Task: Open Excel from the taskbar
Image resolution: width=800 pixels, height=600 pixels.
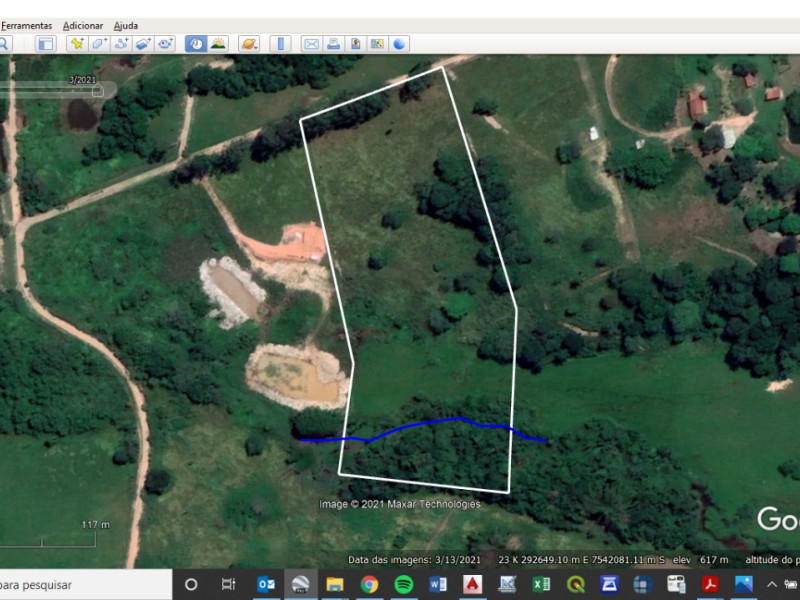Action: pyautogui.click(x=541, y=585)
